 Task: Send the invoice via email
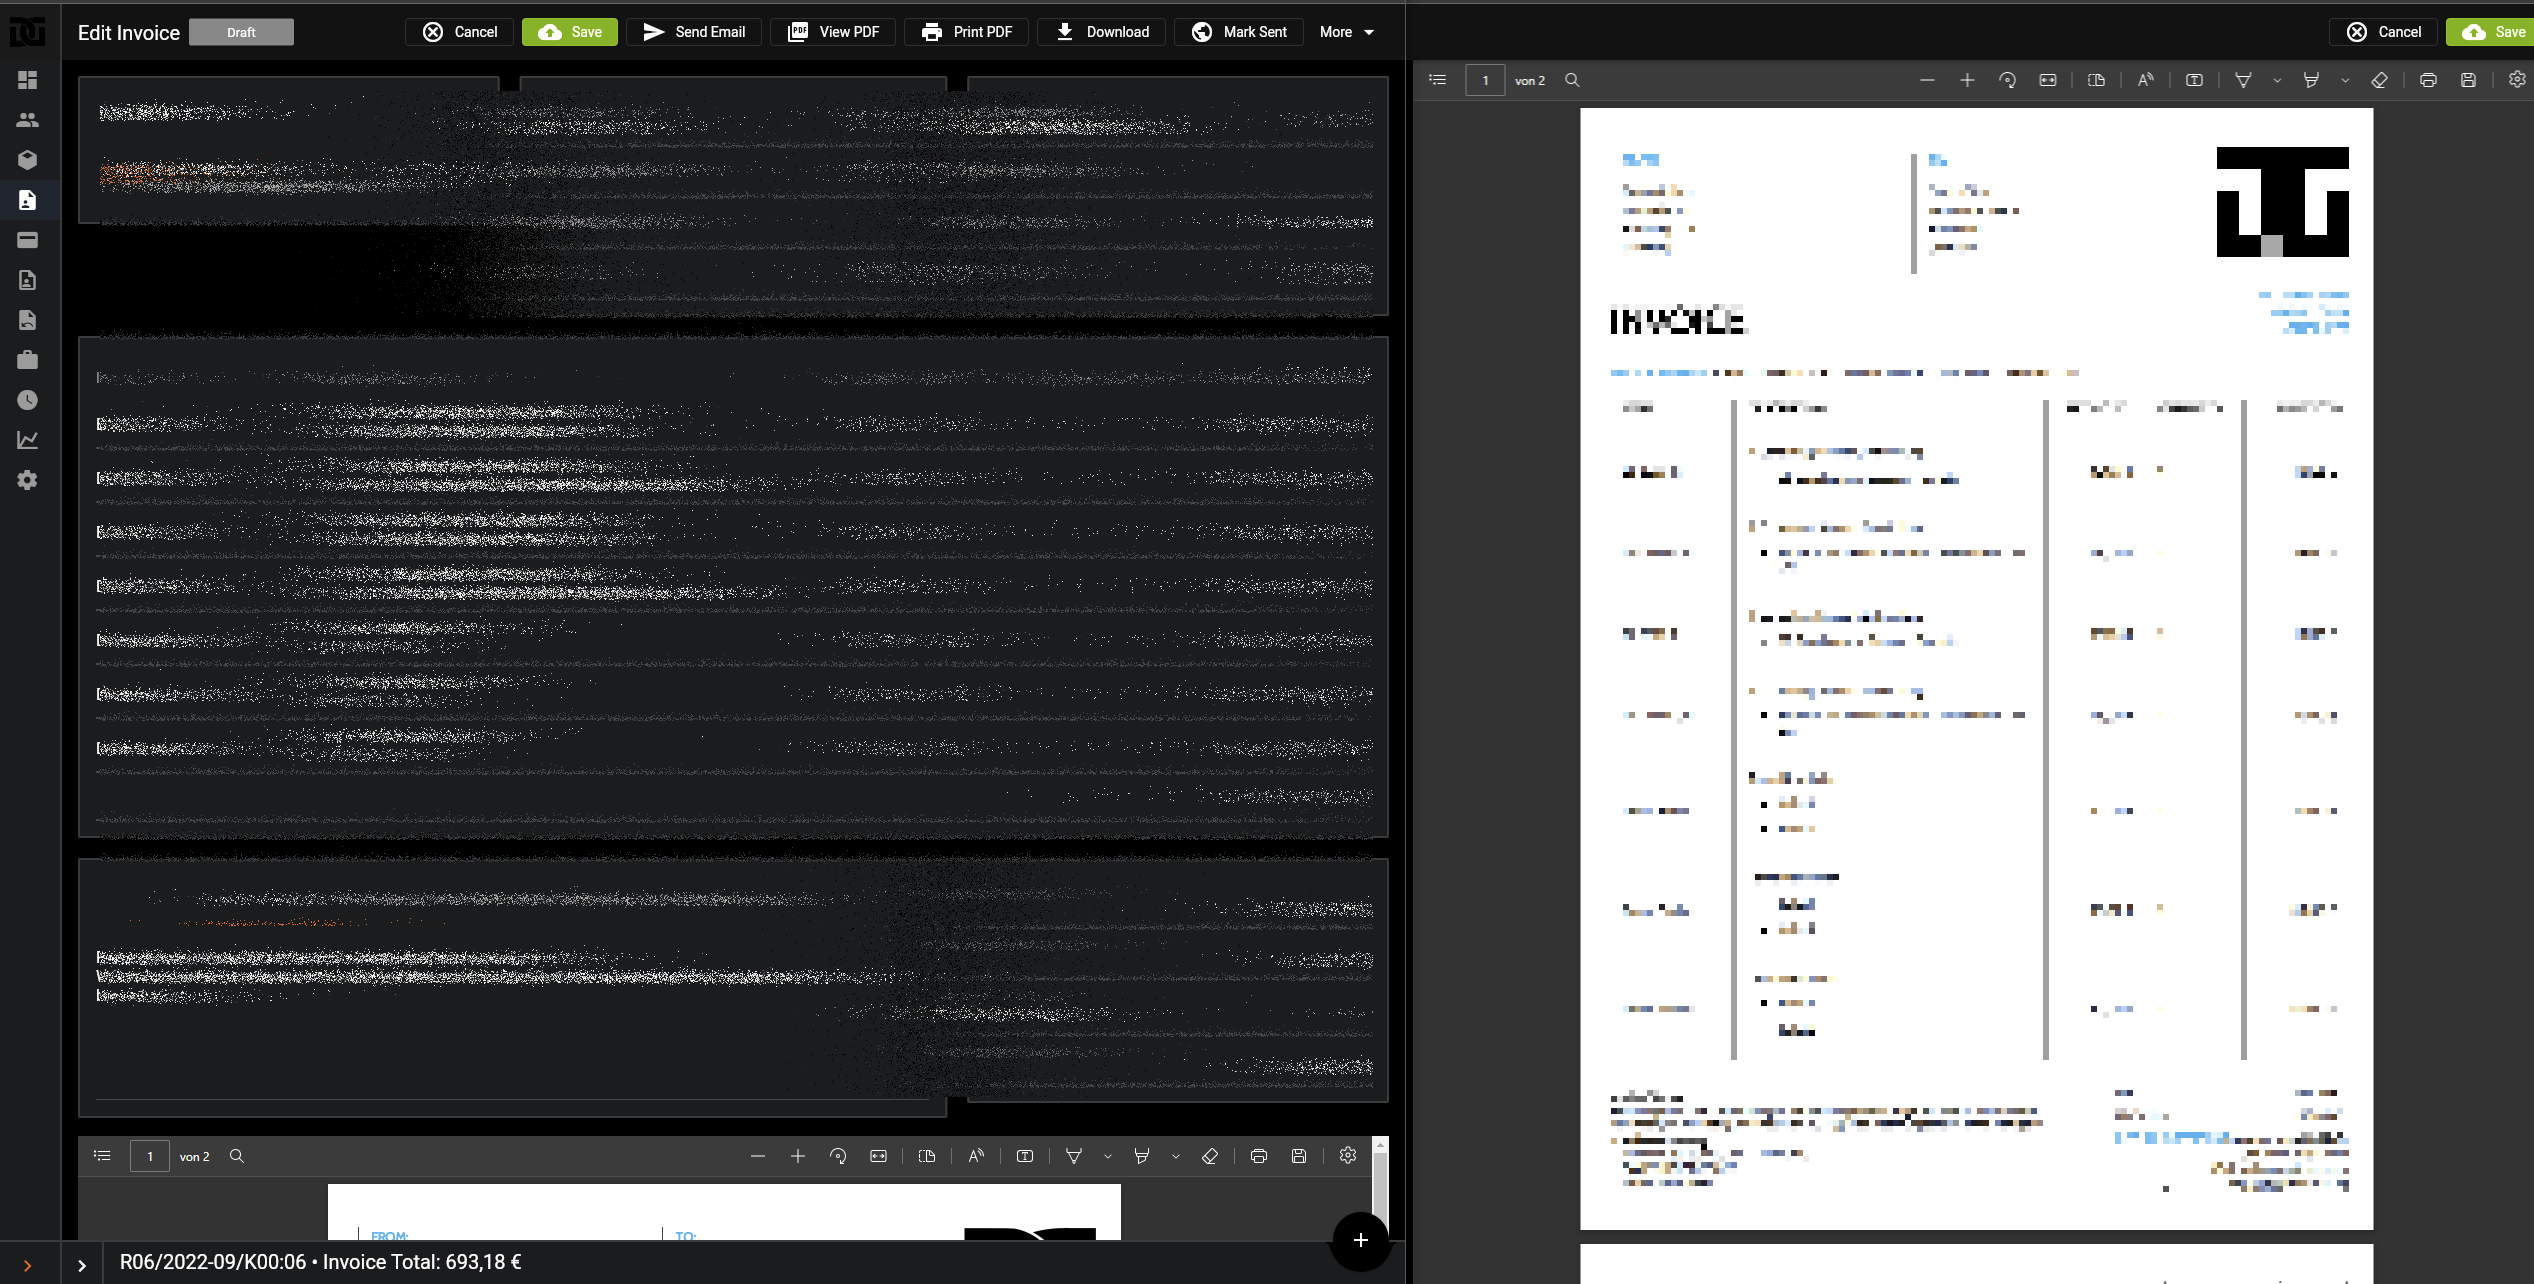694,31
